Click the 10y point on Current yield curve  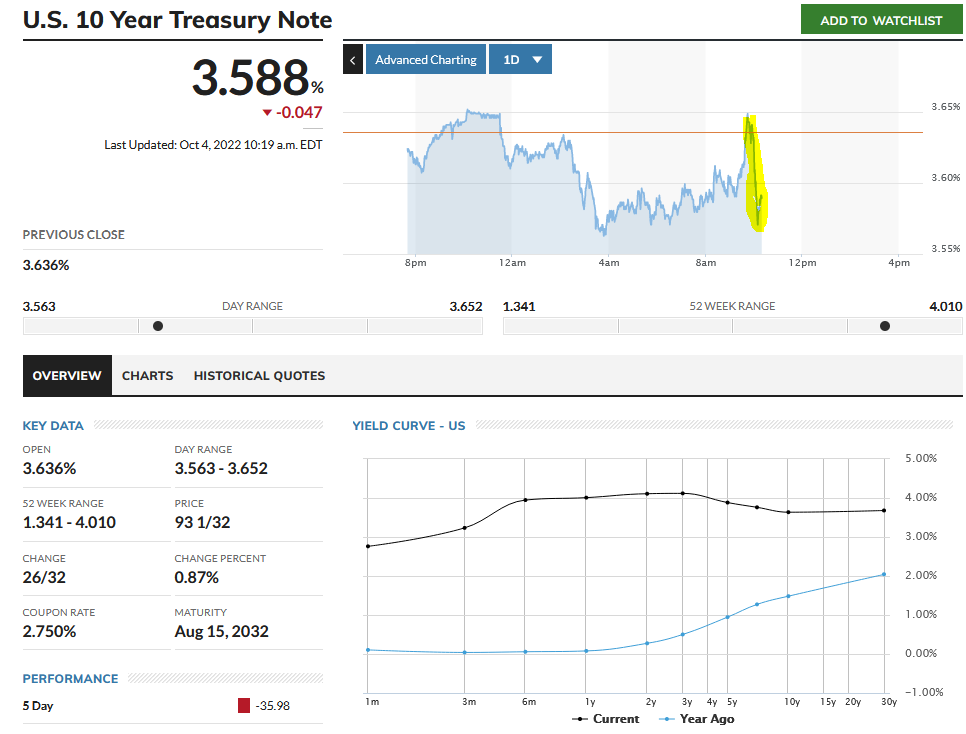point(788,512)
